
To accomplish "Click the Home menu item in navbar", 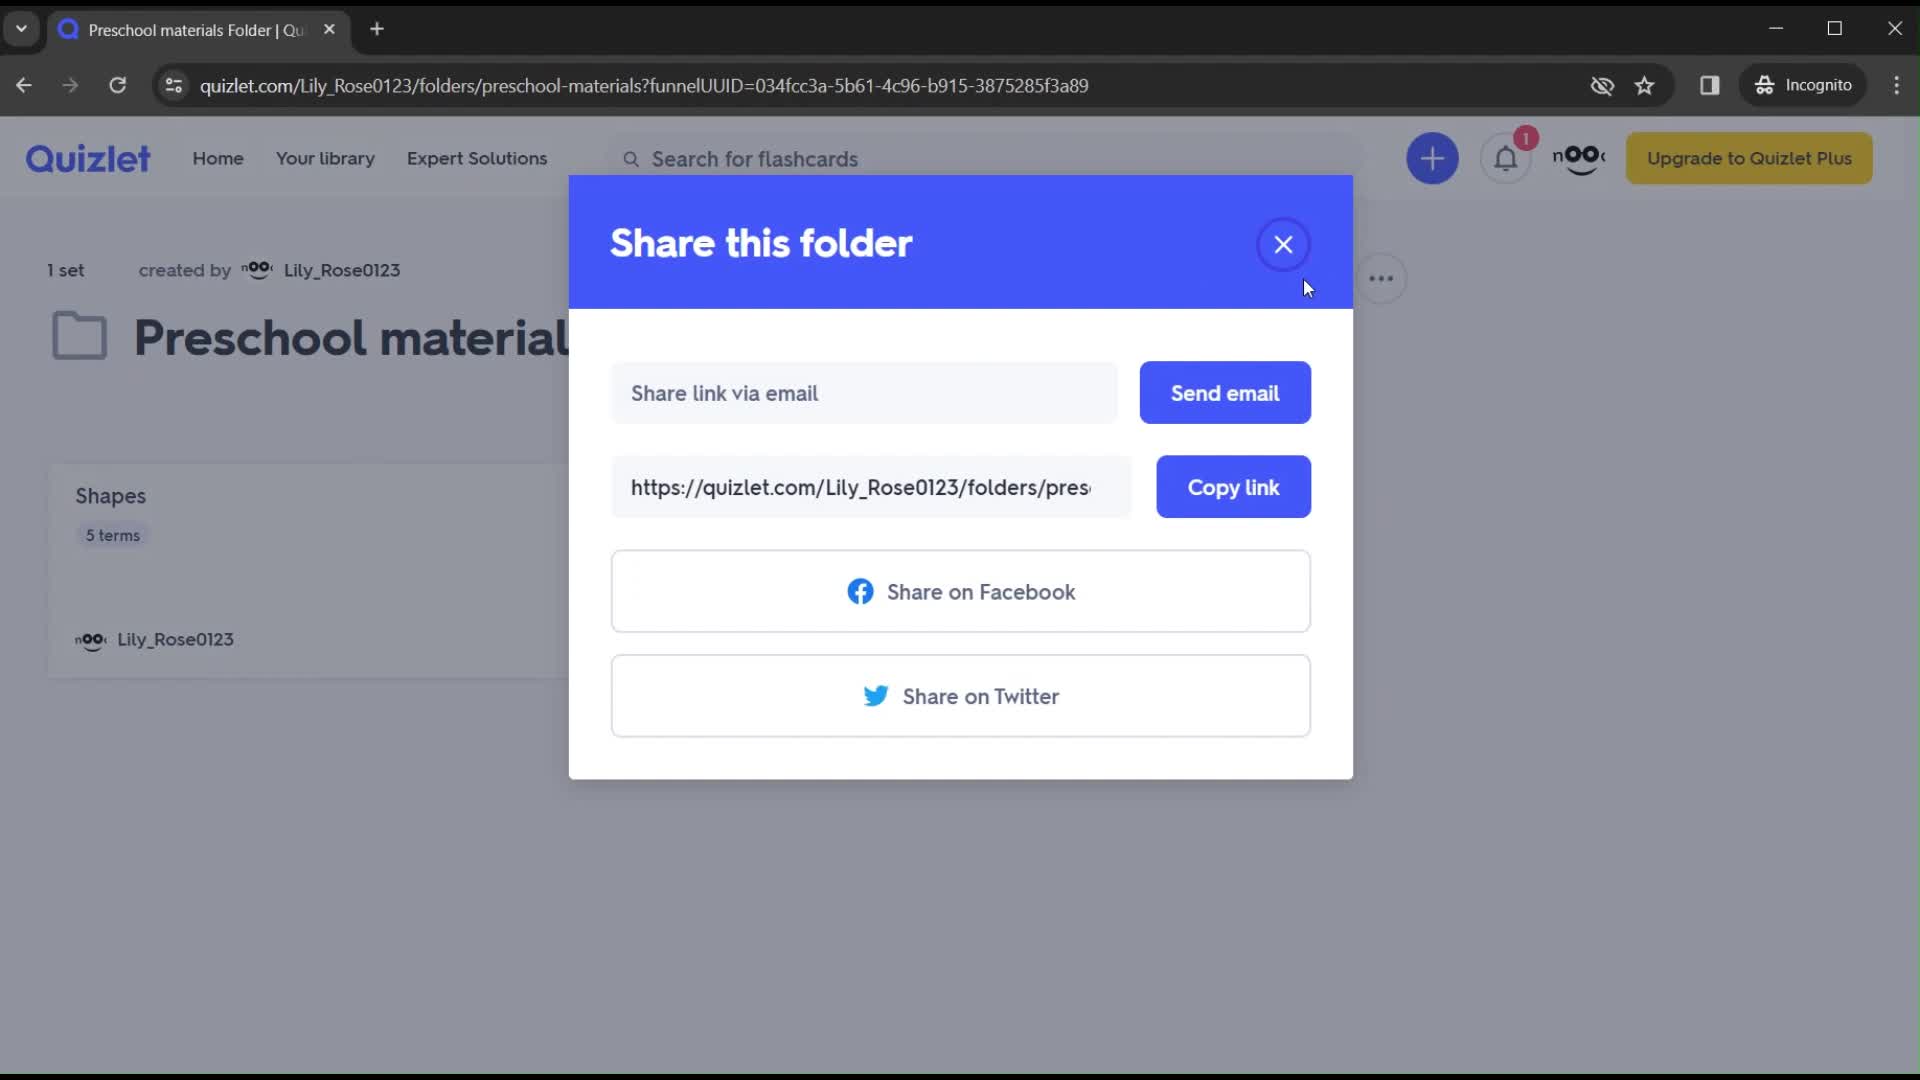I will point(219,158).
